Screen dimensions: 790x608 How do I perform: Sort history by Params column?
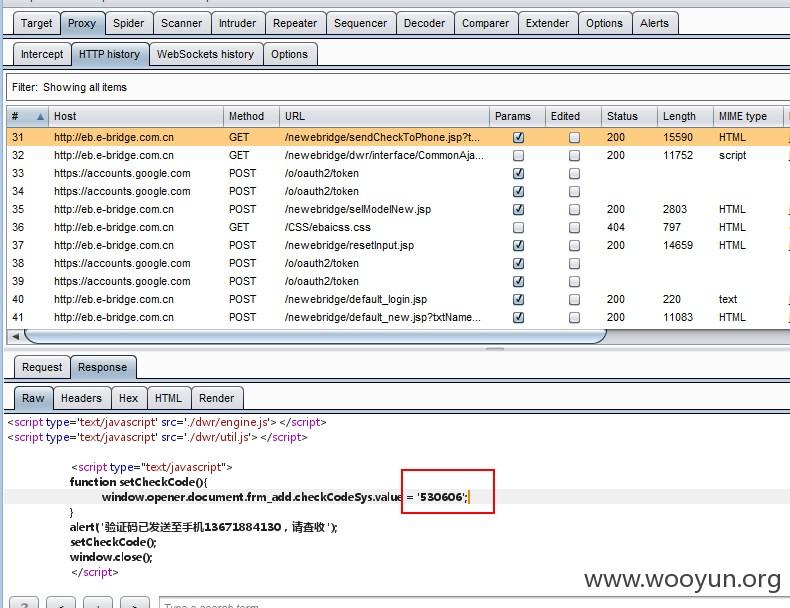[517, 116]
